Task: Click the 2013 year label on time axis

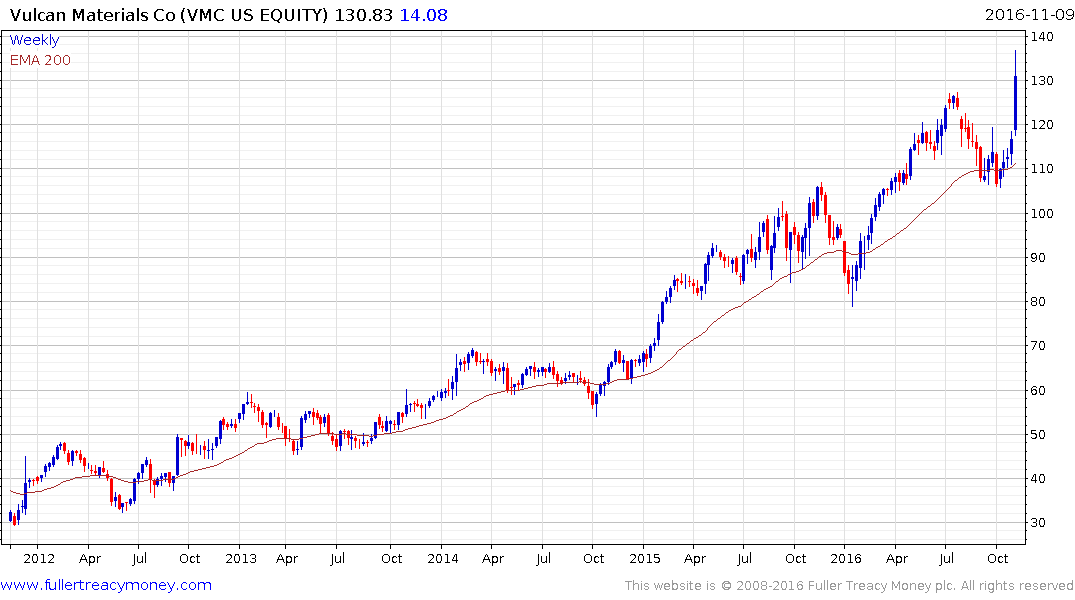Action: [x=241, y=558]
